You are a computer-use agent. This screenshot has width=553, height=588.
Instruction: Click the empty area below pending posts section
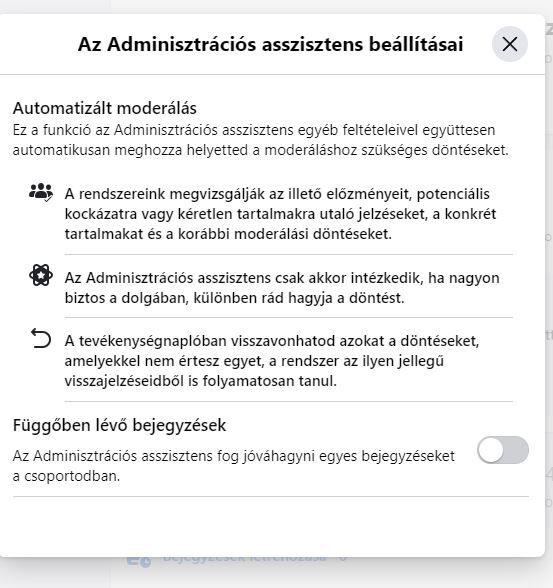coord(271,527)
